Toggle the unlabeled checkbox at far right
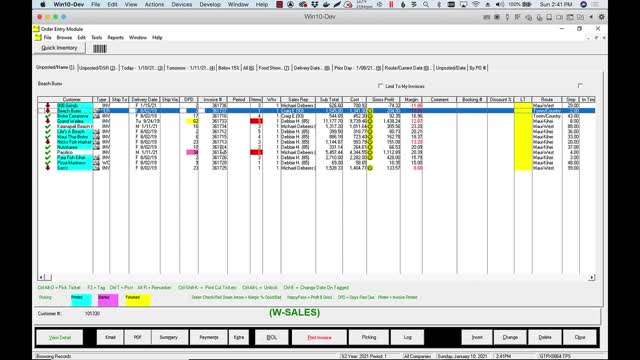The image size is (640, 360). click(580, 85)
